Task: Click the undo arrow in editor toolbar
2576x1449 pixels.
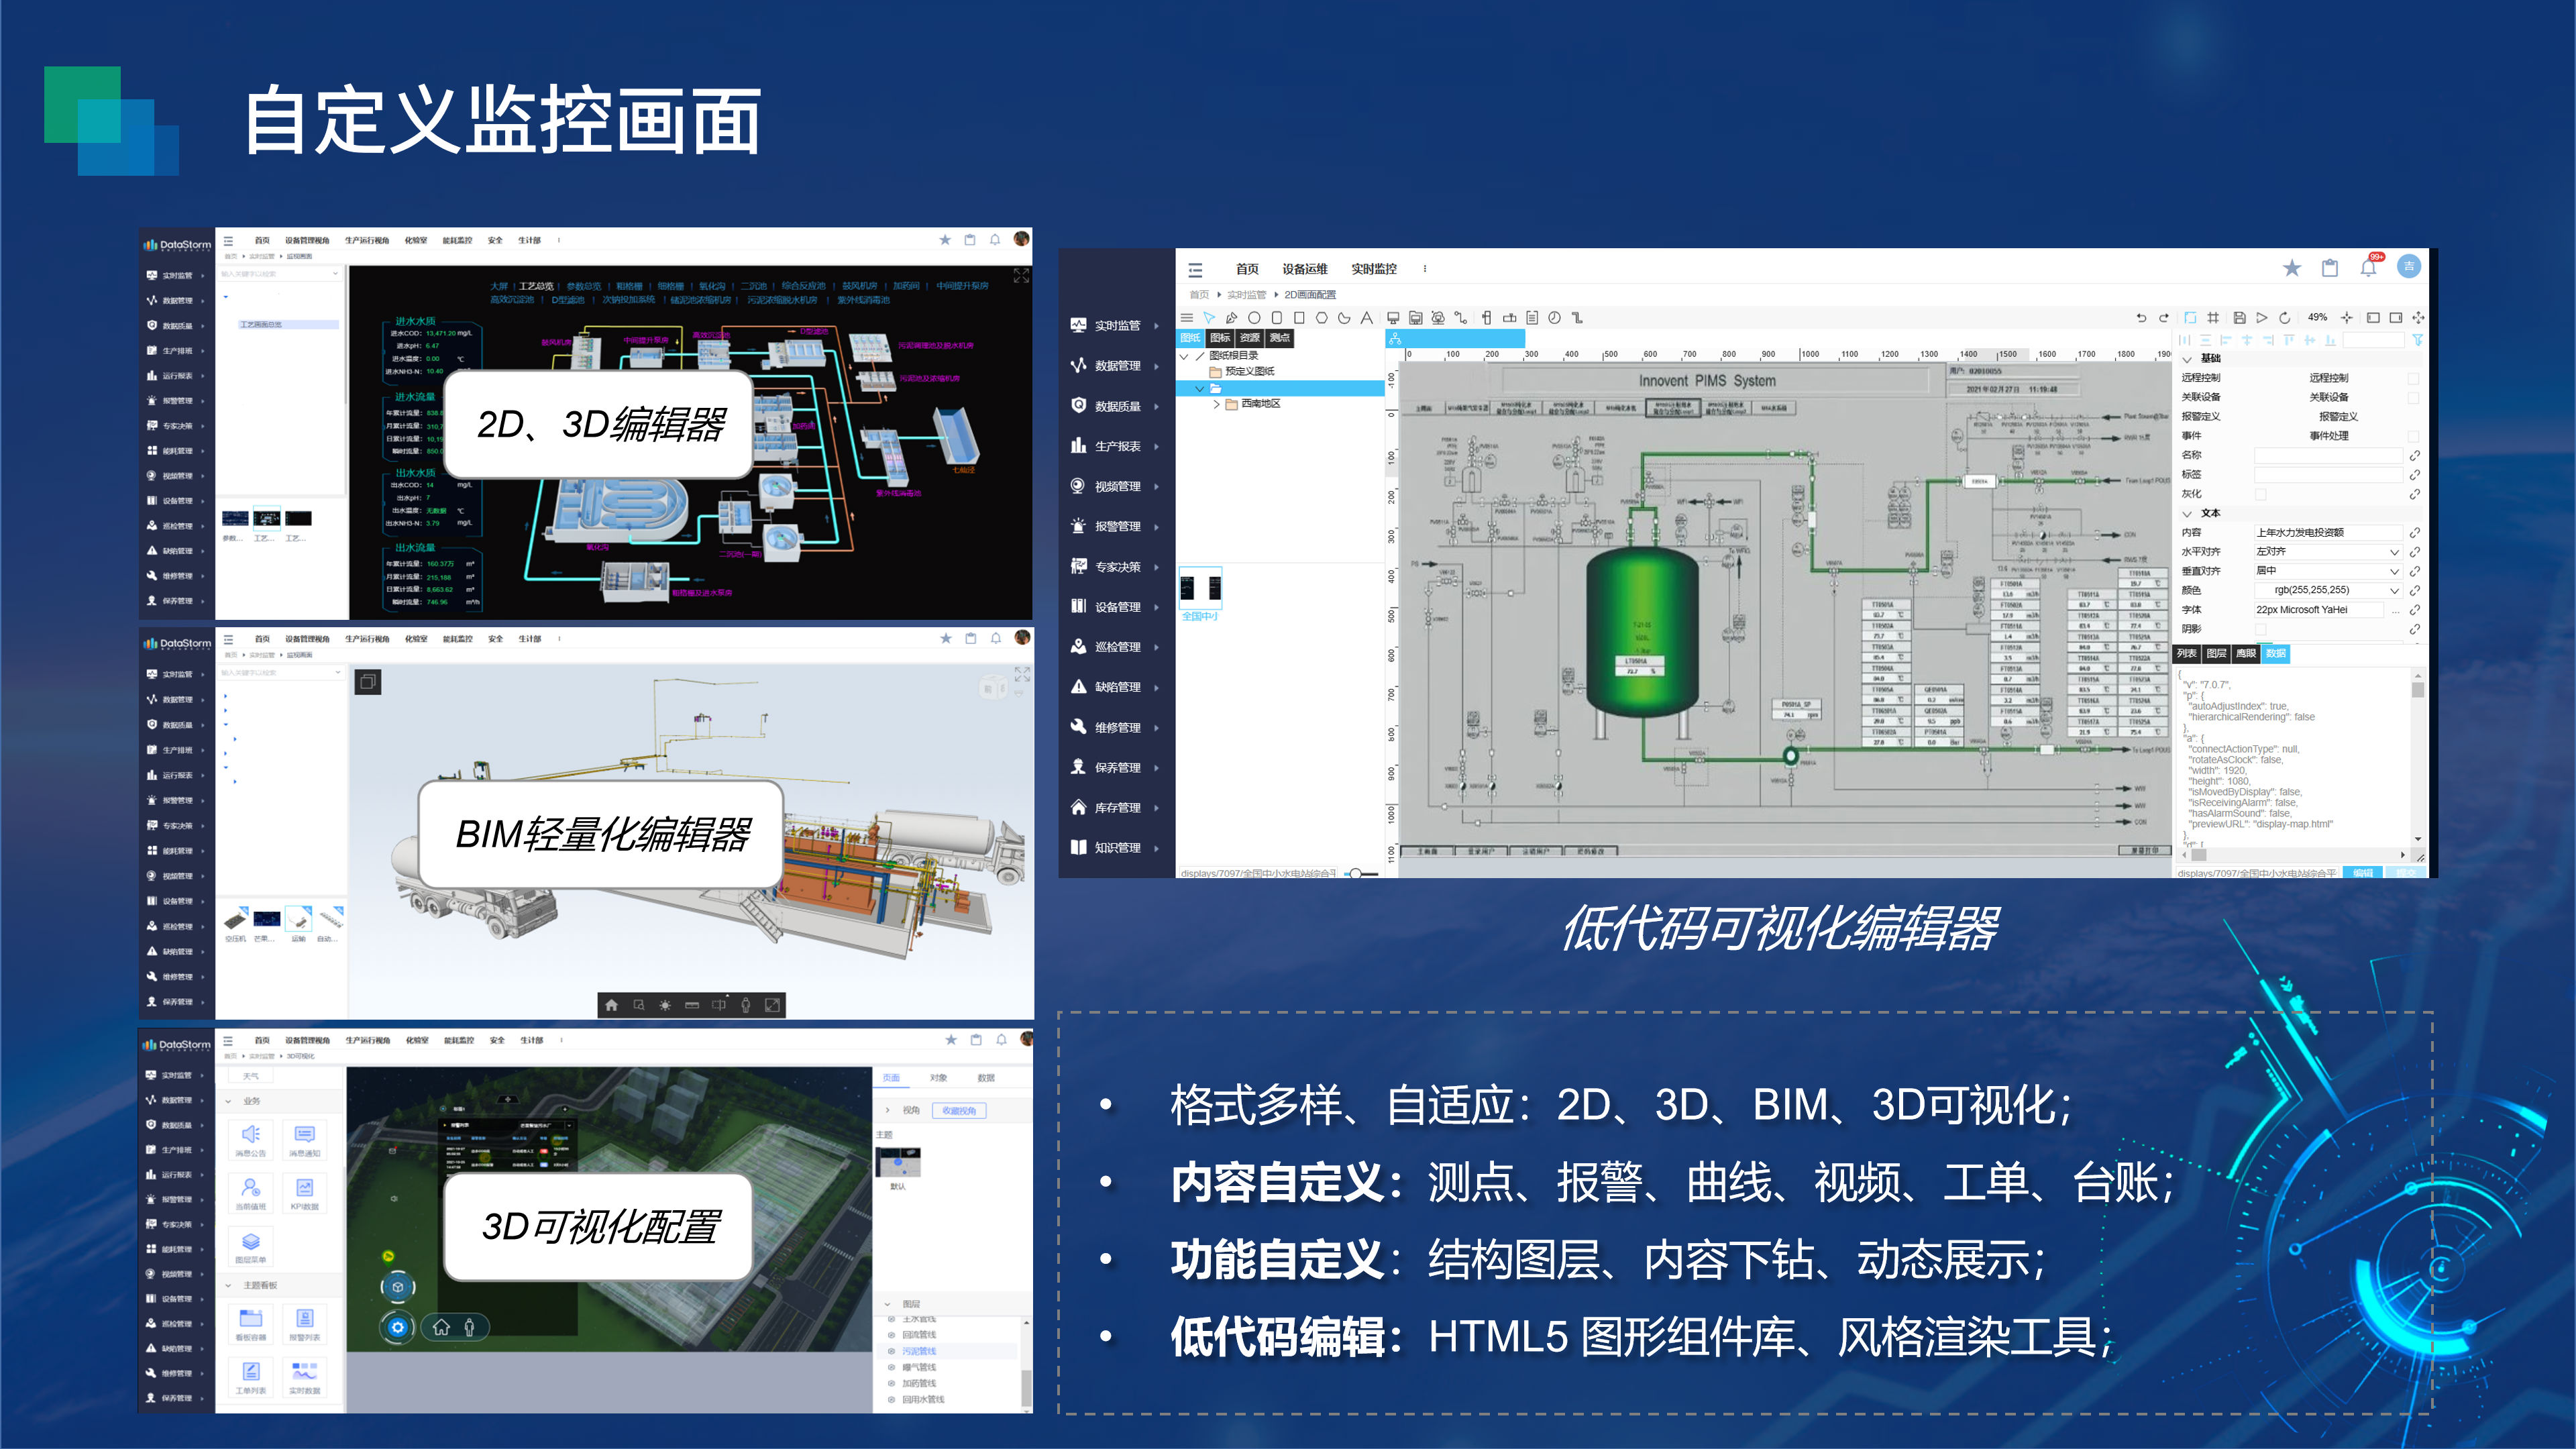Action: tap(2141, 318)
